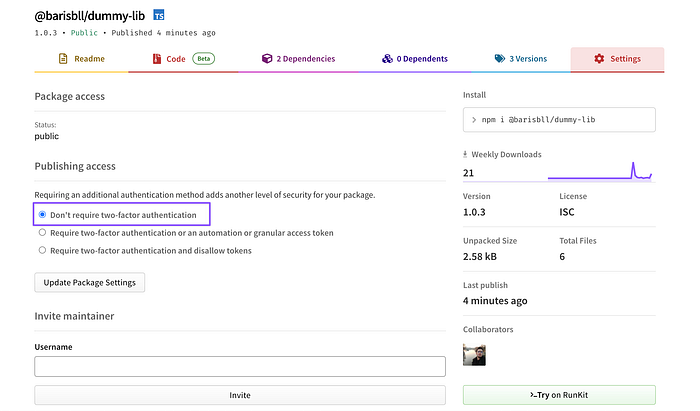Viewport: 700px width, 411px height.
Task: Select 2FA and disallow tokens option
Action: point(42,250)
